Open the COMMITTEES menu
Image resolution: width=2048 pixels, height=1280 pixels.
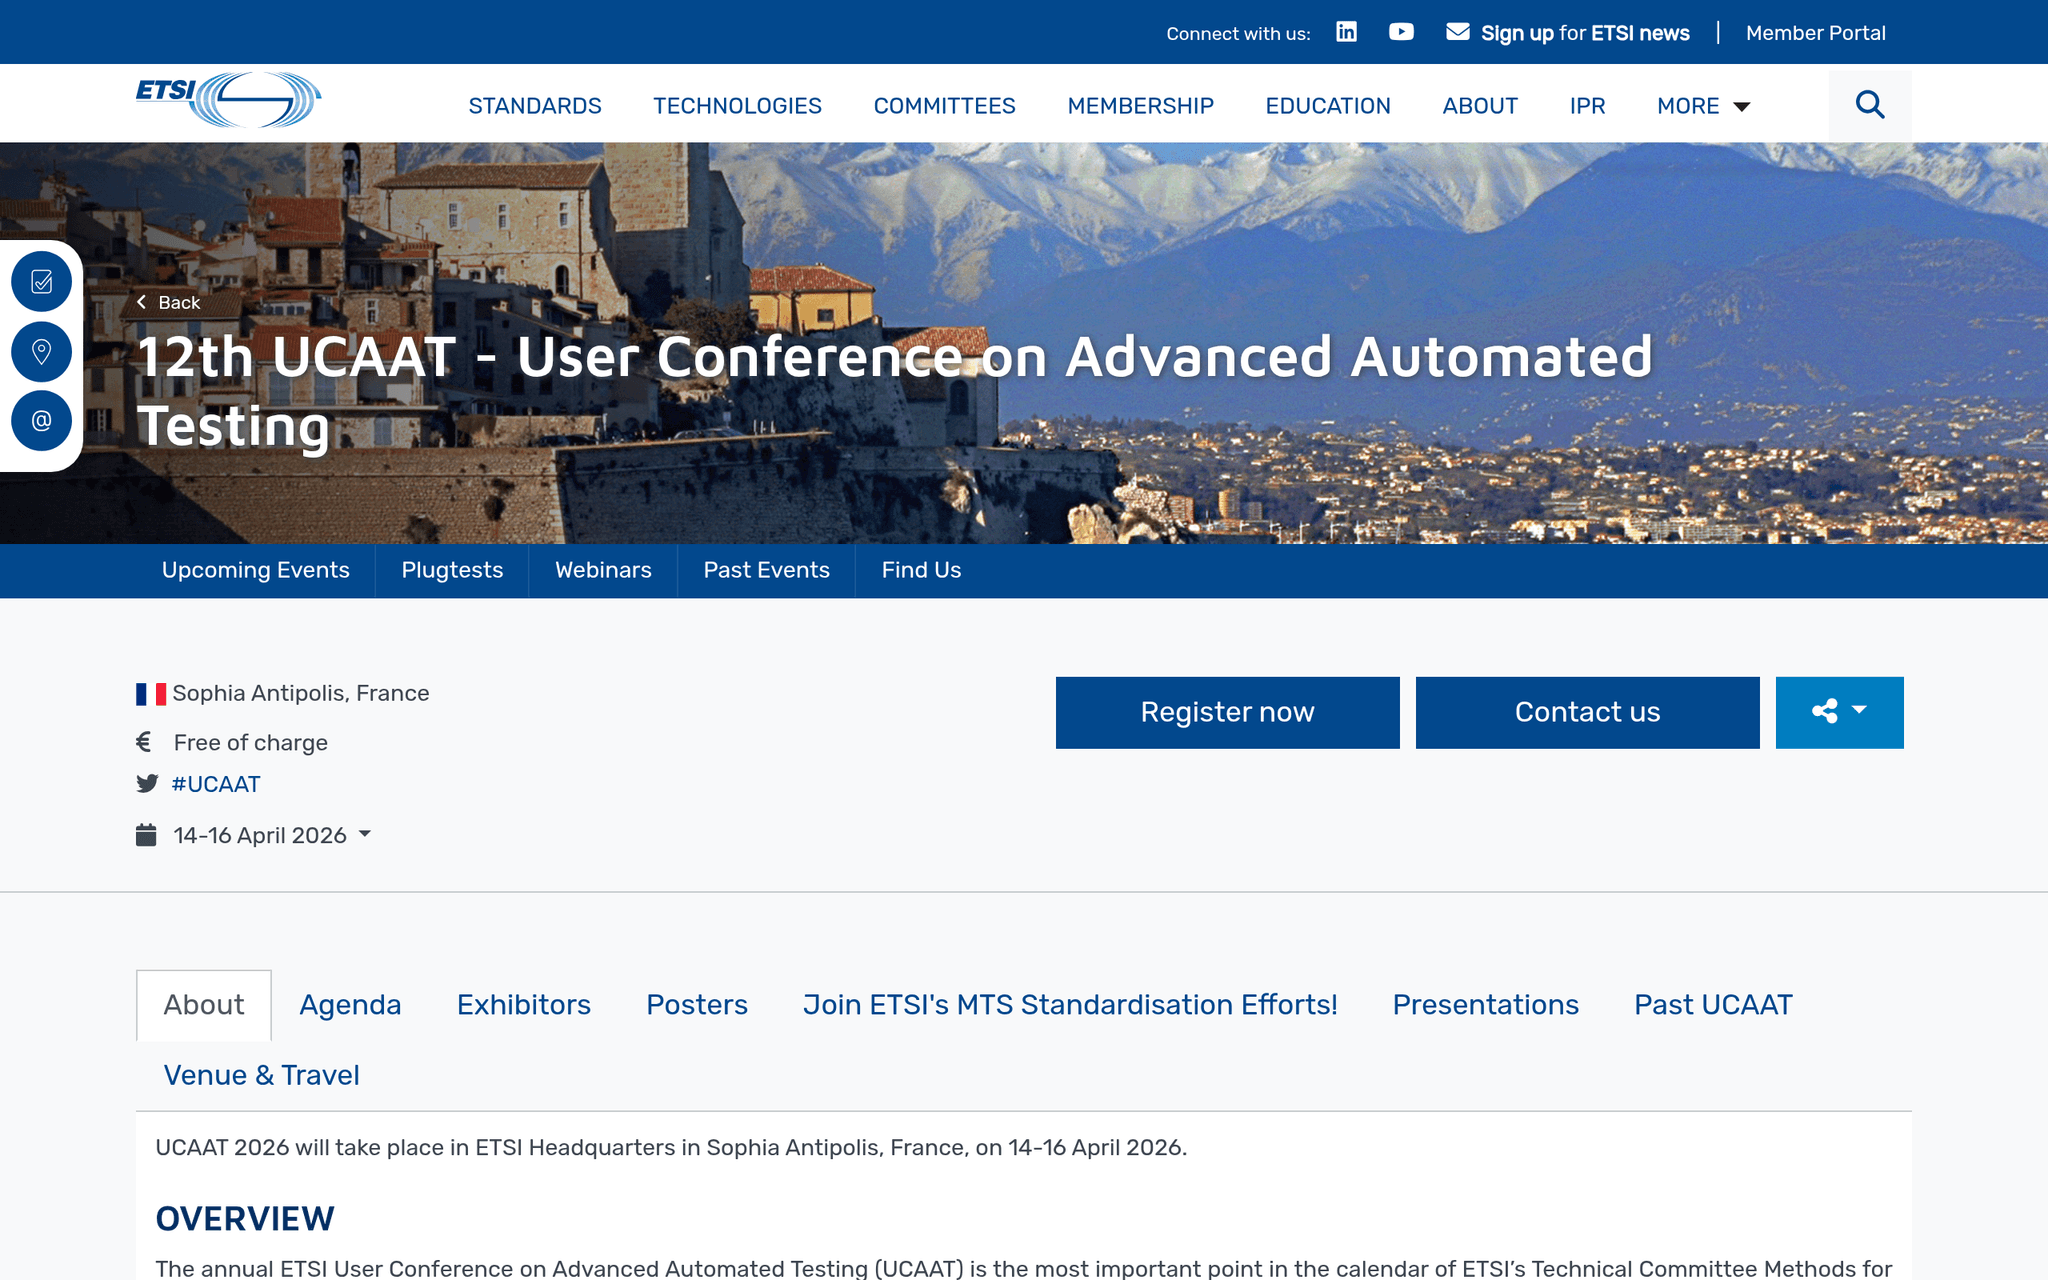(x=944, y=106)
